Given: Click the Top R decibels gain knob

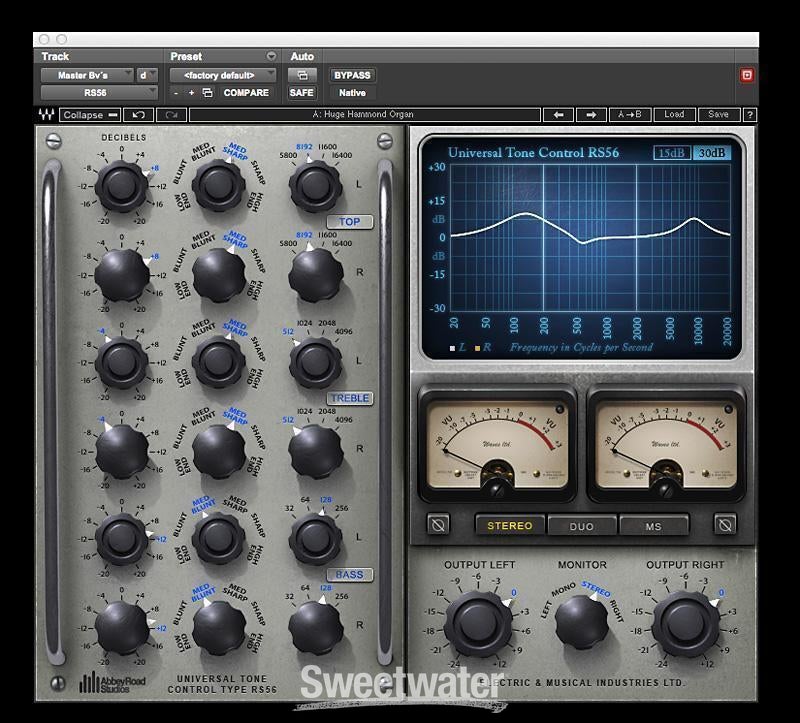Looking at the screenshot, I should point(121,276).
